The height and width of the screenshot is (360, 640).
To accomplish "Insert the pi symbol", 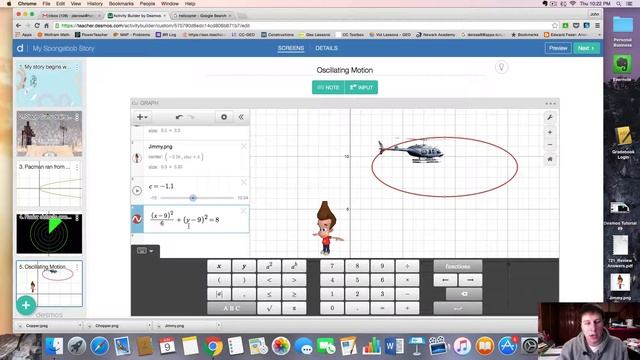I will tap(294, 308).
